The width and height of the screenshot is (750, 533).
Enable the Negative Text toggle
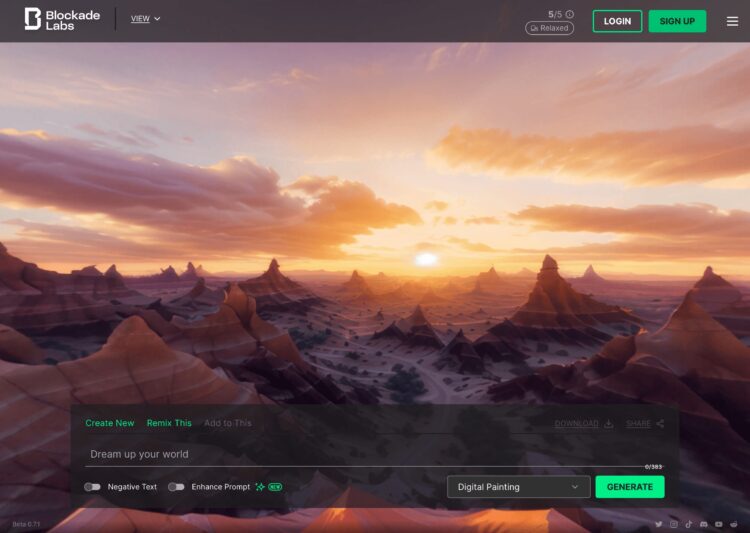point(92,487)
